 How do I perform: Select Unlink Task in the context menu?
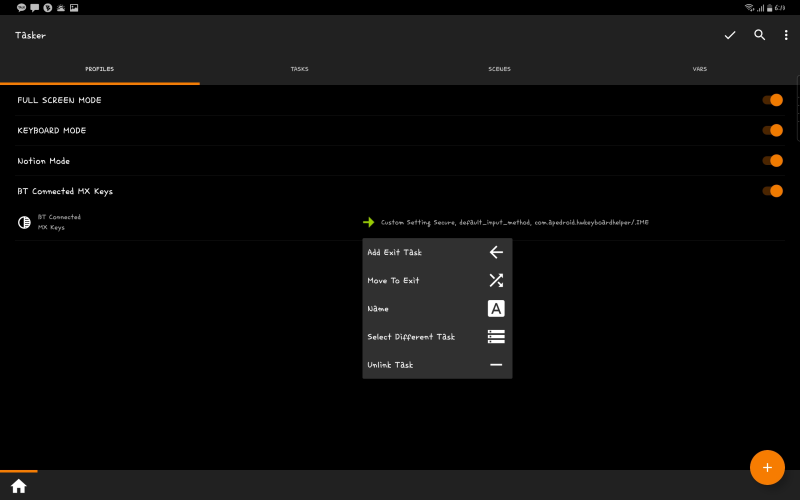point(437,364)
